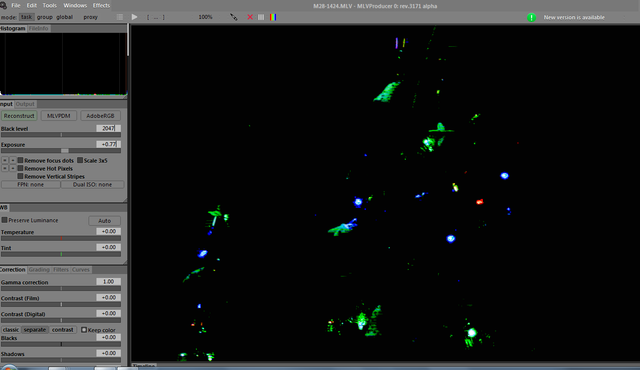Adjust the Contrast (Film) slider
This screenshot has height=370, width=640.
(61, 304)
